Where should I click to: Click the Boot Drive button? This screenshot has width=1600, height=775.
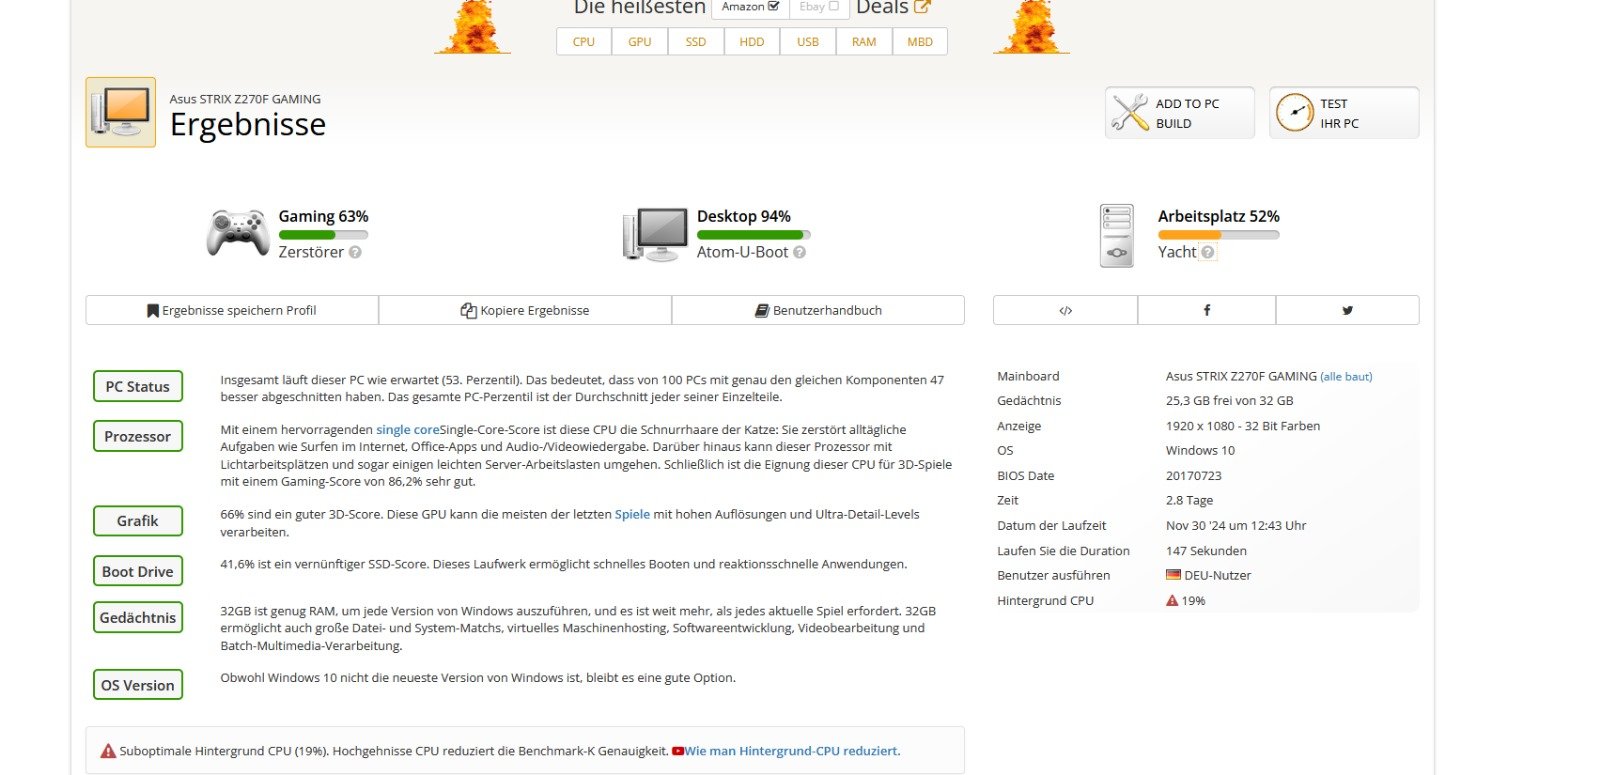click(x=138, y=571)
